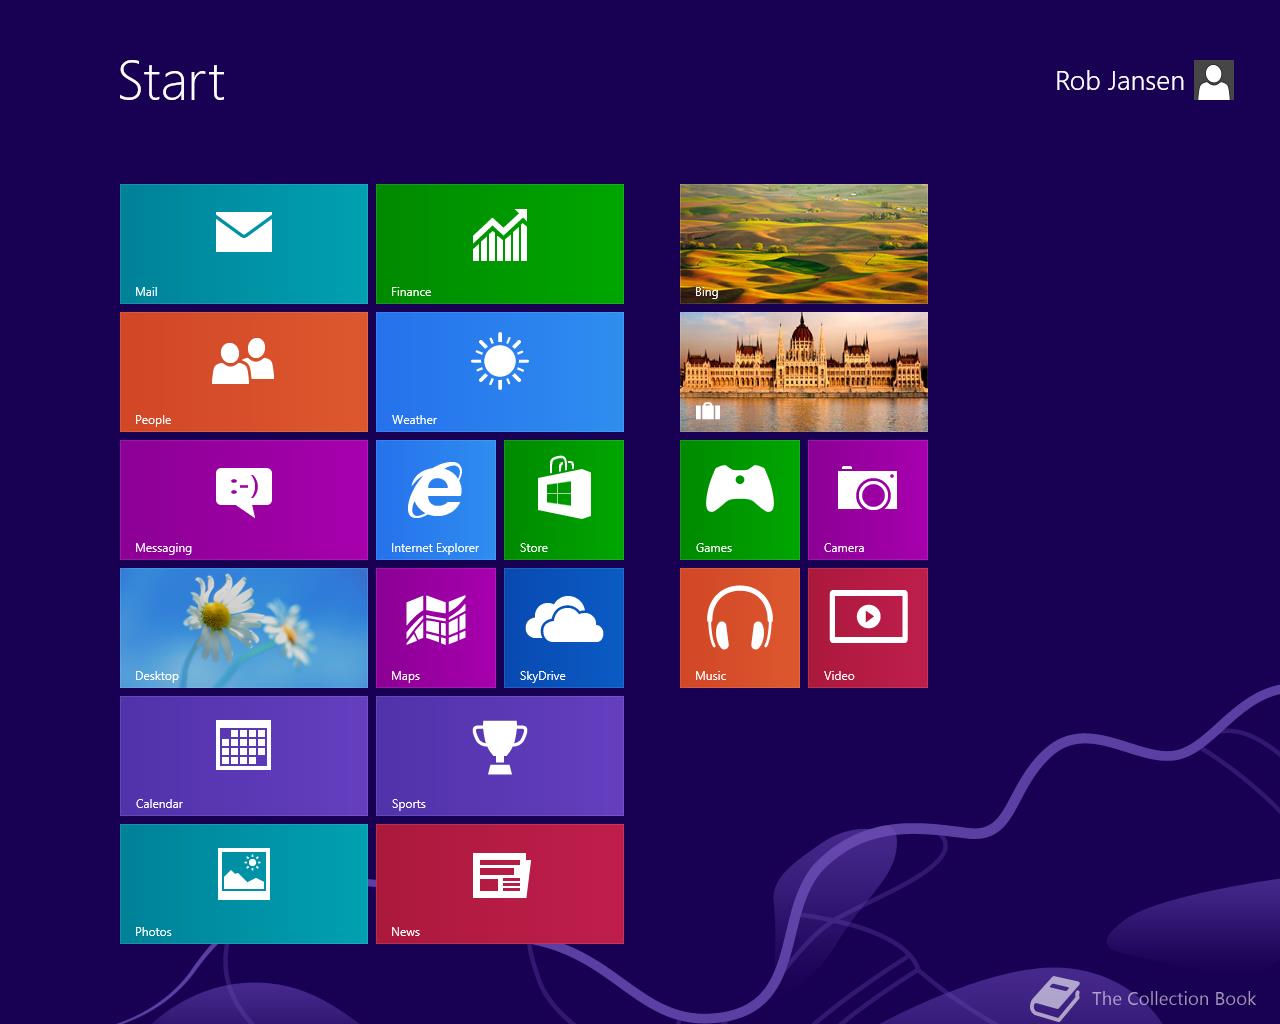Click the user account avatar picture
This screenshot has height=1024, width=1280.
1214,80
